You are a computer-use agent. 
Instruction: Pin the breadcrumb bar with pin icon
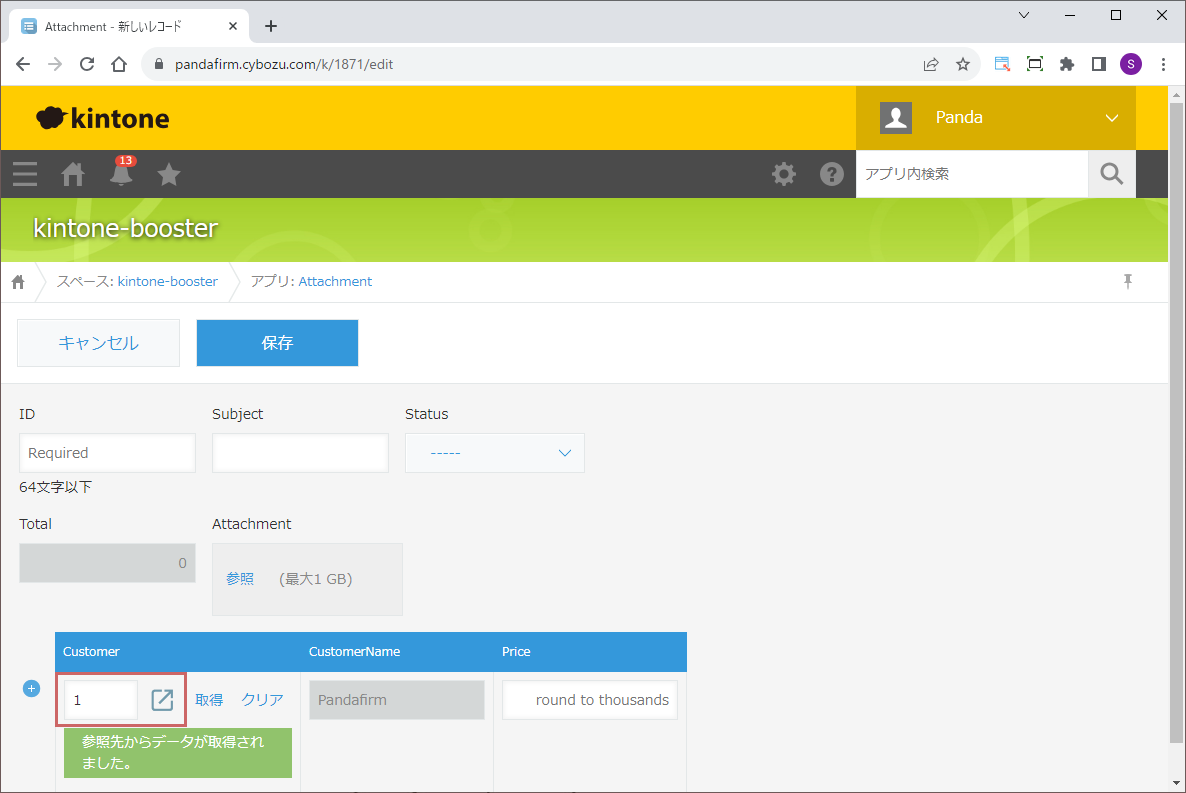click(x=1128, y=281)
